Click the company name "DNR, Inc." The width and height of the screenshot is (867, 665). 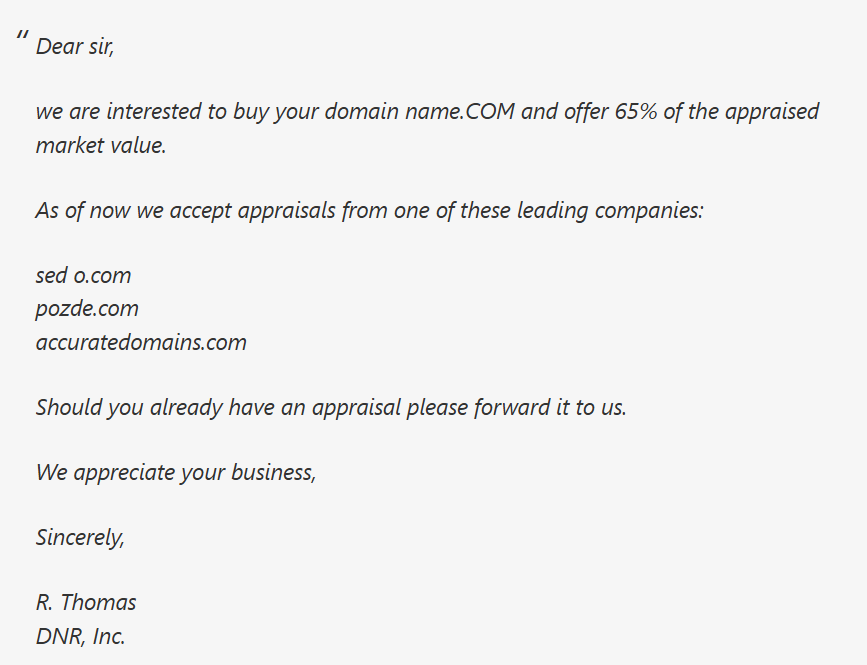click(81, 636)
